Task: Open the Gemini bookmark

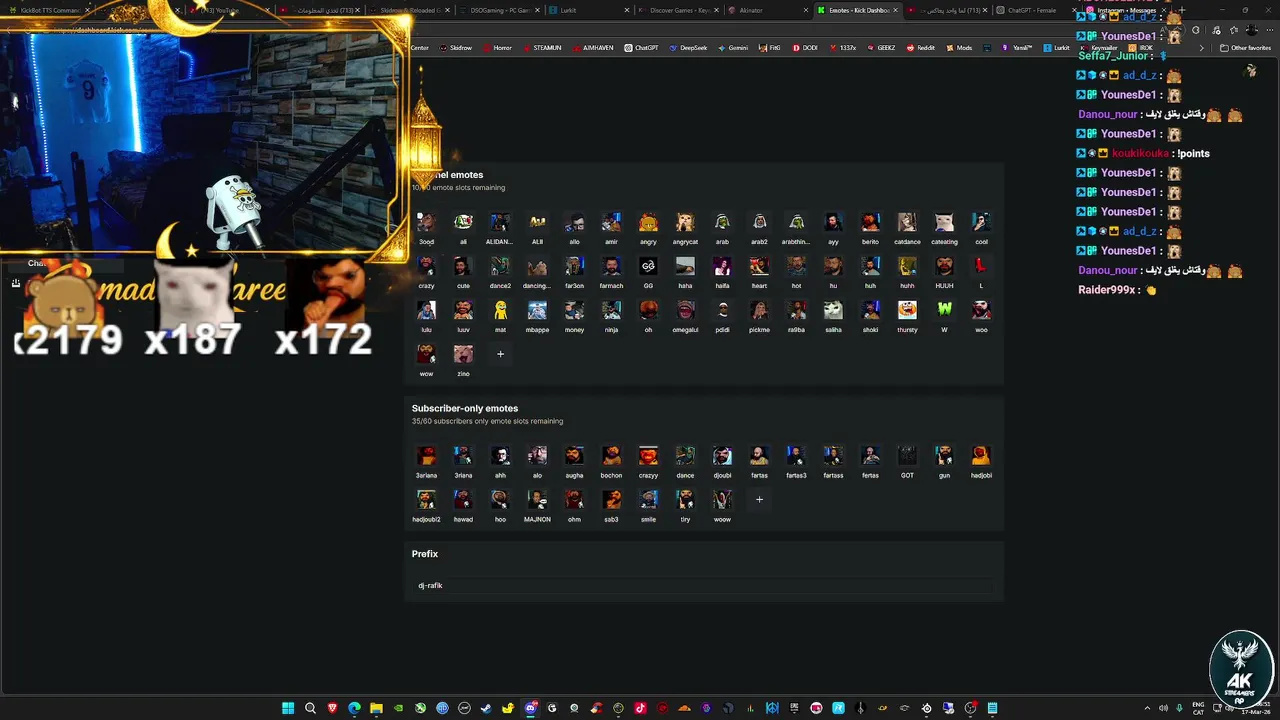Action: 732,48
